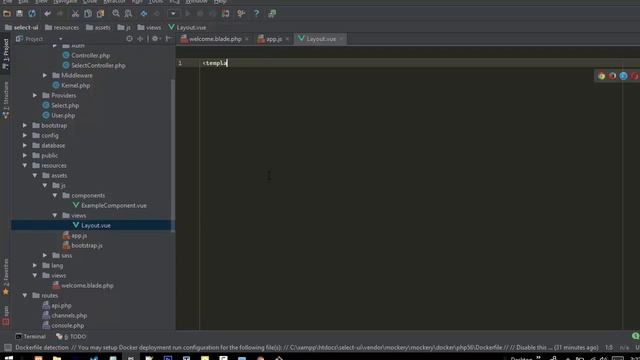Click the Run play icon
Image resolution: width=640 pixels, height=360 pixels.
(188, 13)
